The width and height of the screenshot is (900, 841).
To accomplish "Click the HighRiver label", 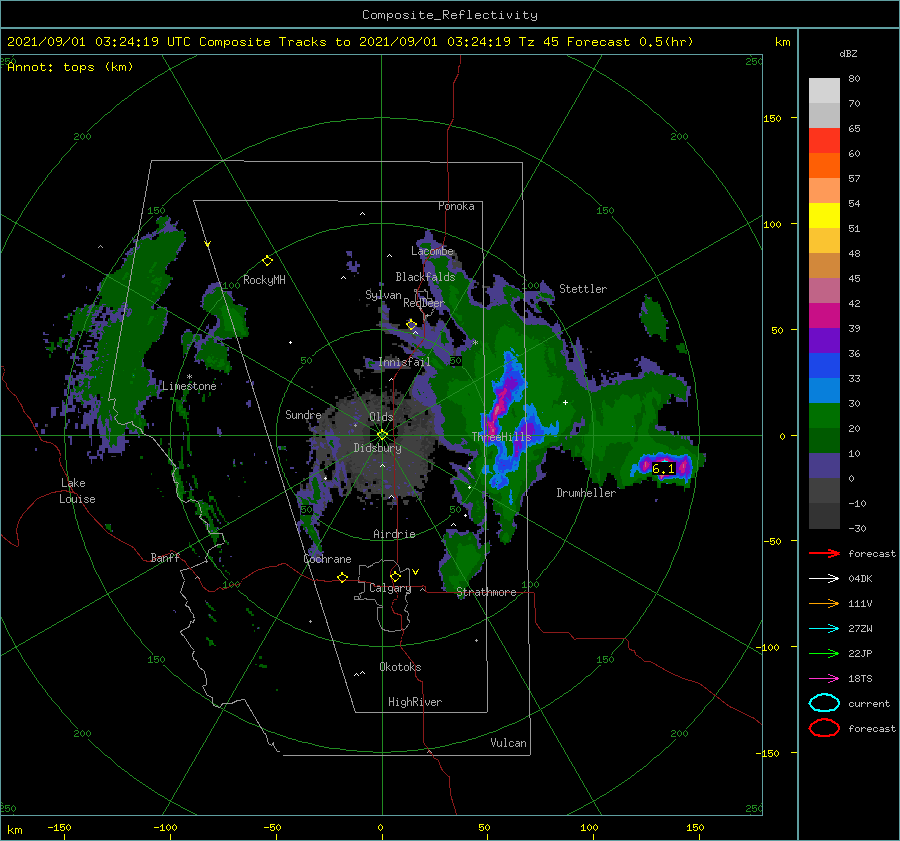I will tap(415, 702).
